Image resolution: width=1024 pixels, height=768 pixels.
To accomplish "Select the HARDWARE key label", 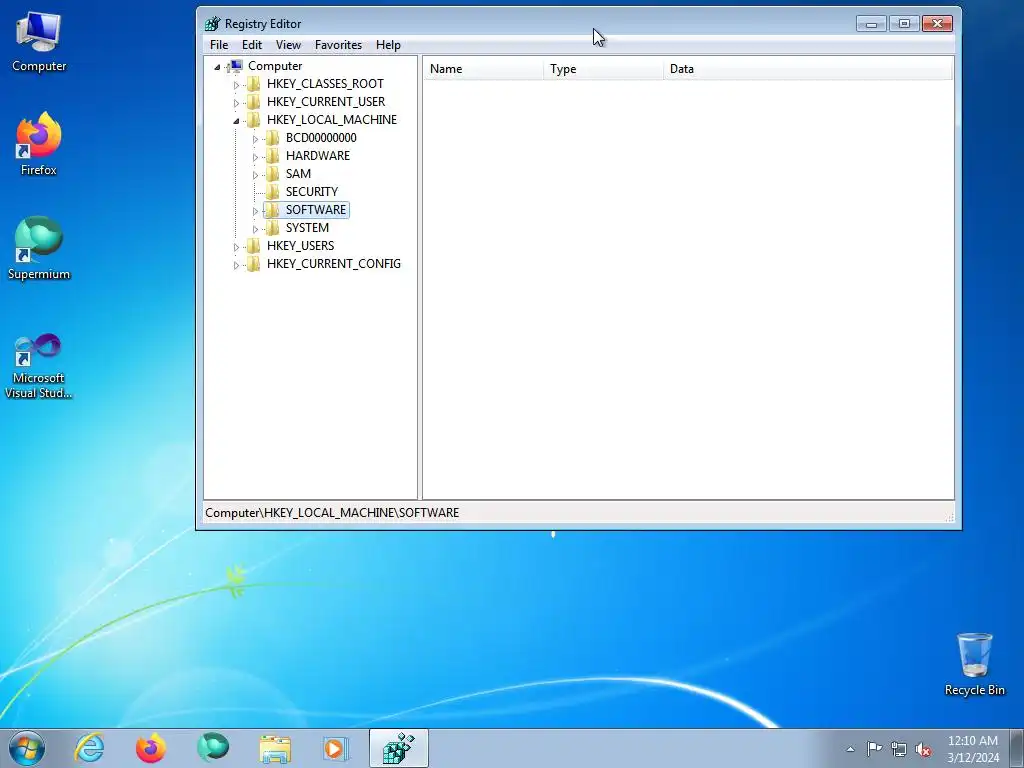I will [318, 155].
